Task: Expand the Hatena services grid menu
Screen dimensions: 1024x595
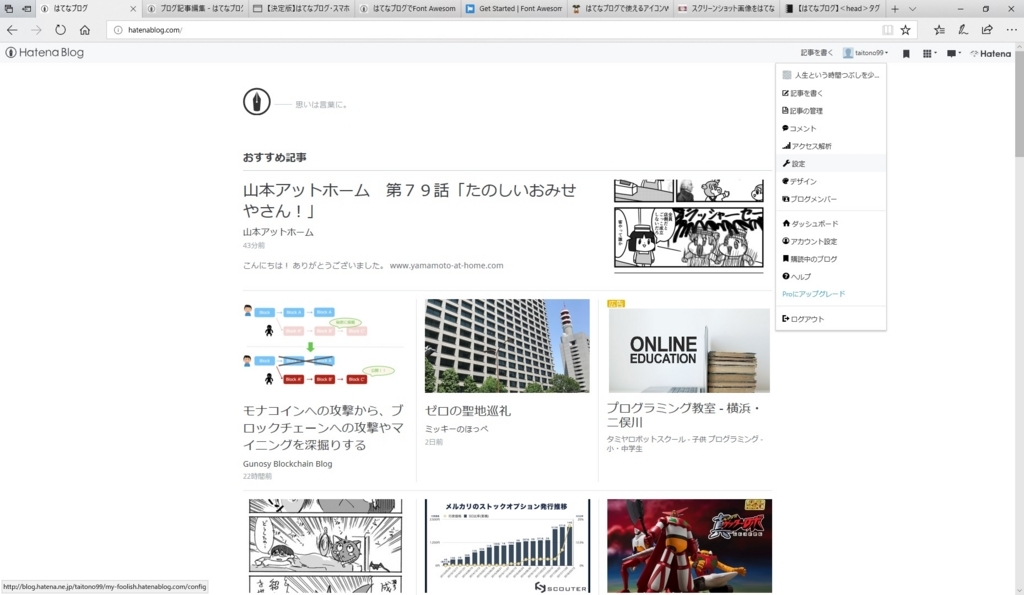Action: click(929, 54)
